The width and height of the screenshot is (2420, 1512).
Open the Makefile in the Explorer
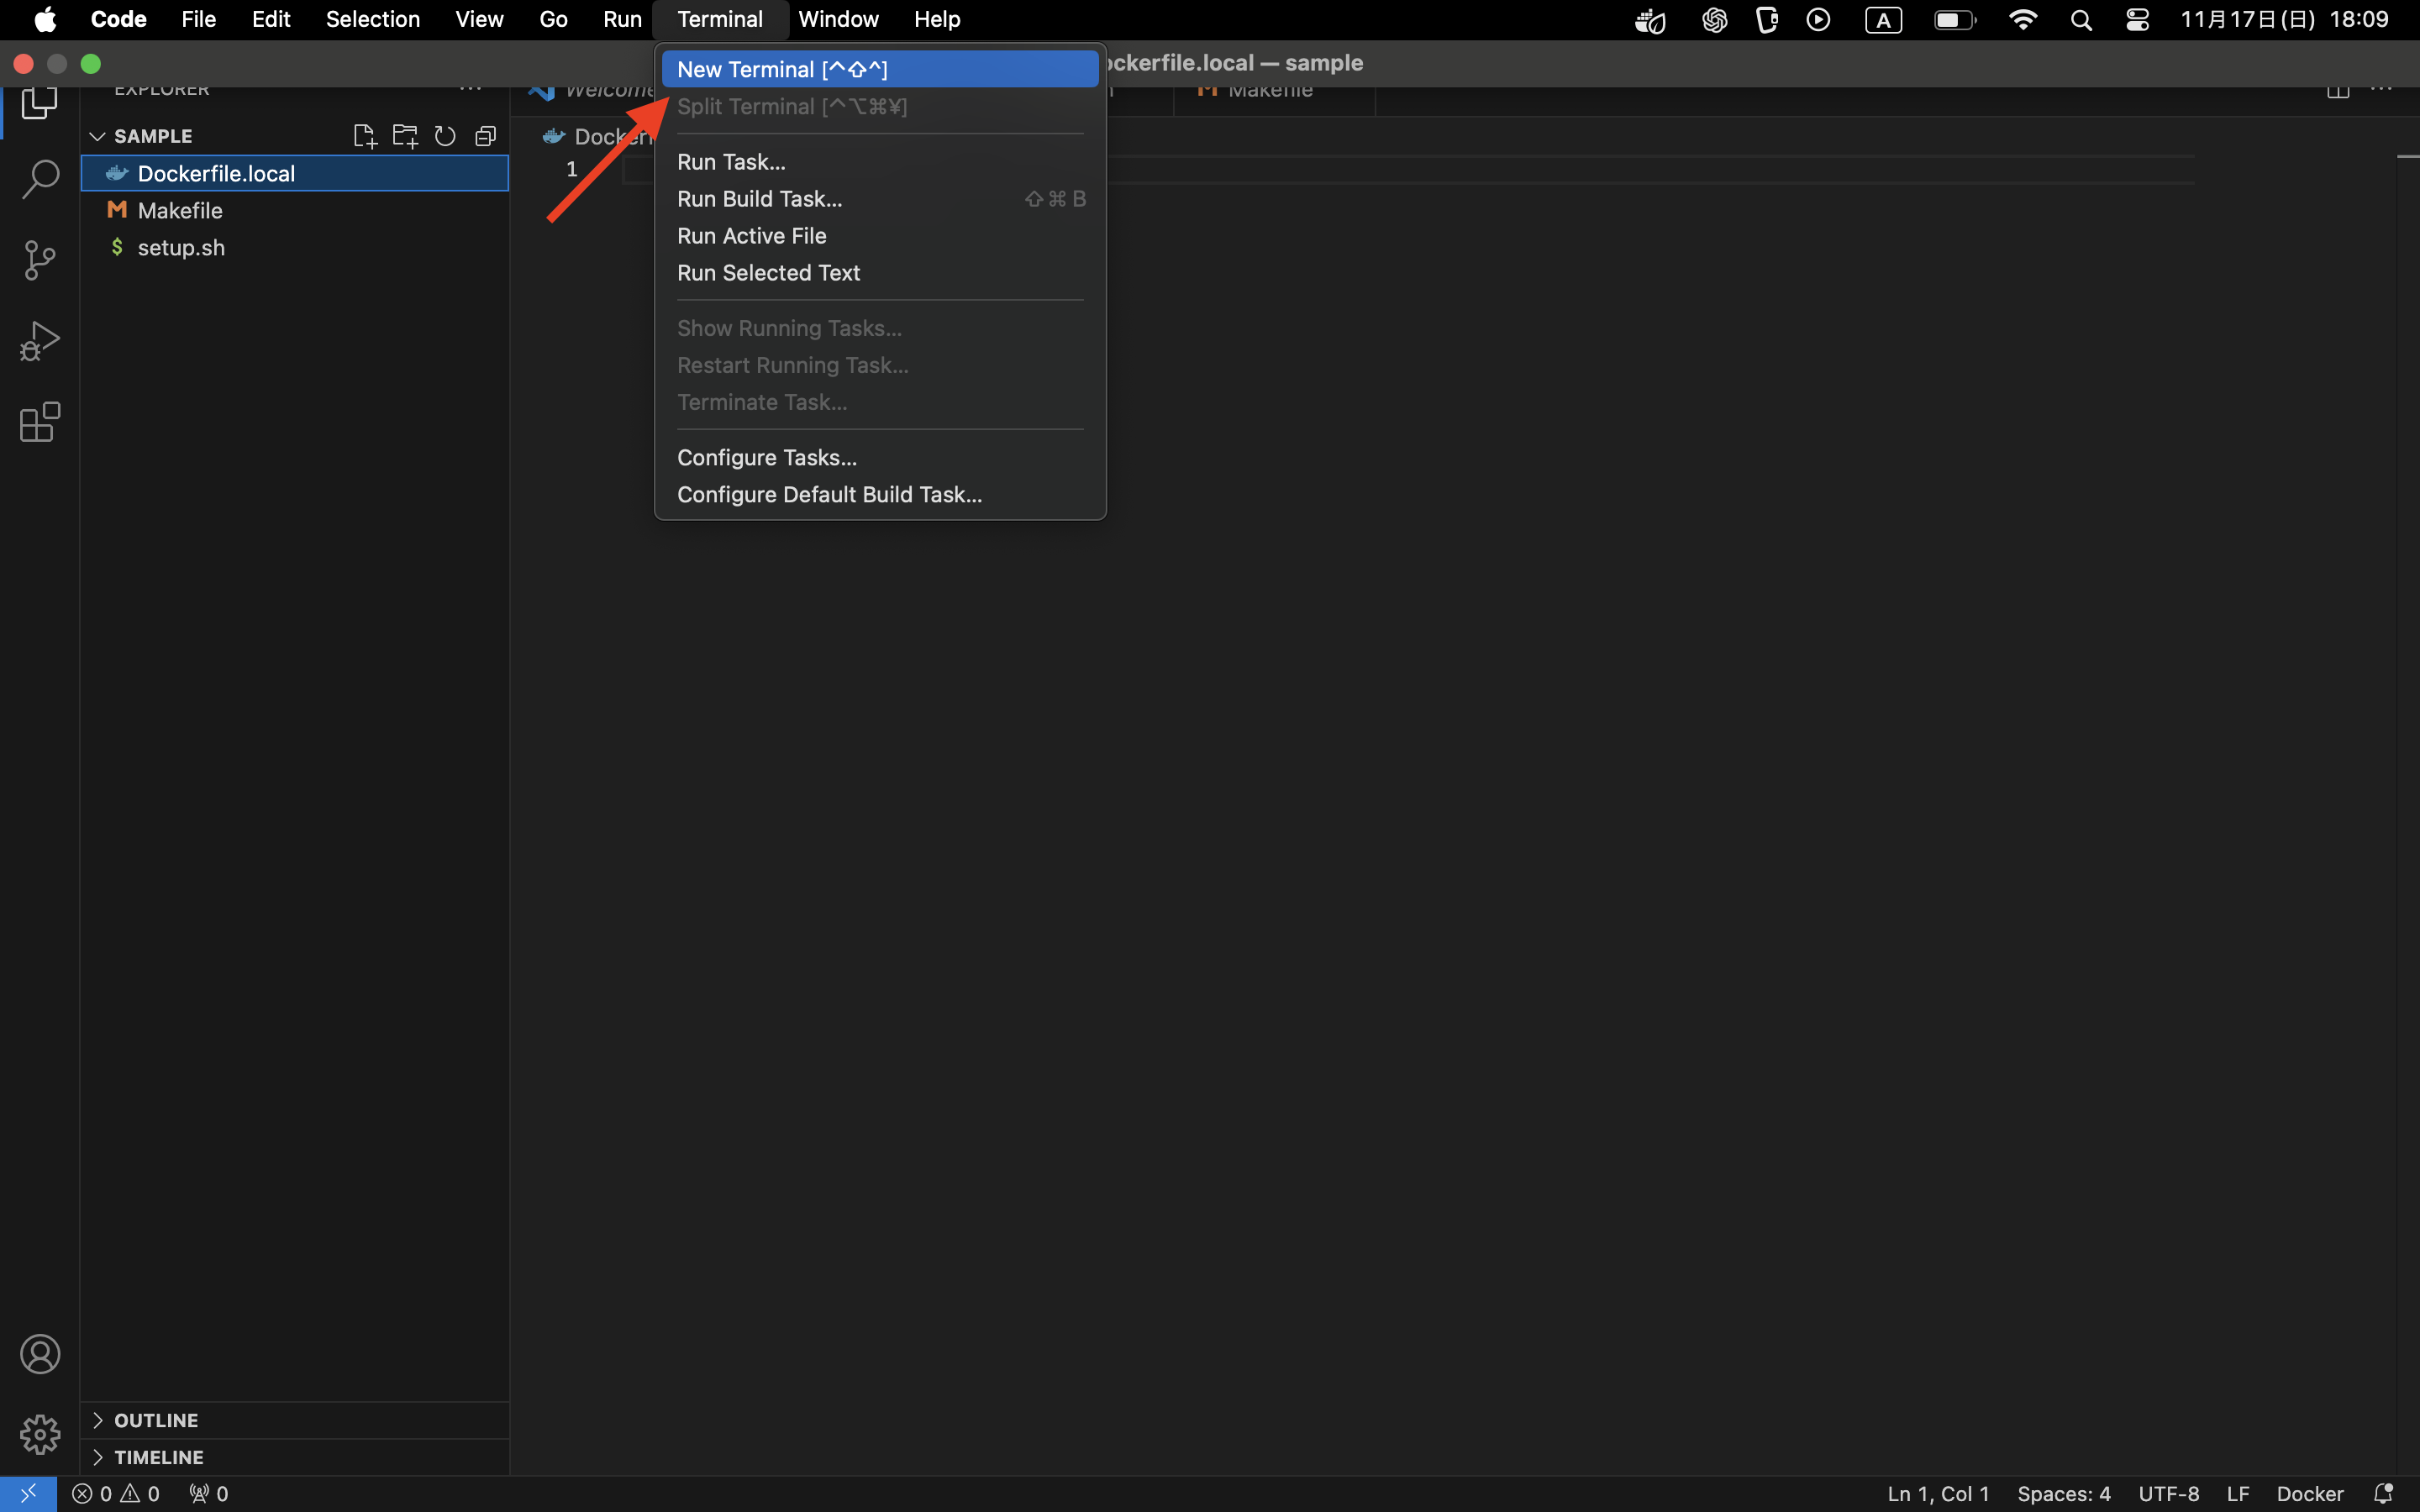point(180,211)
